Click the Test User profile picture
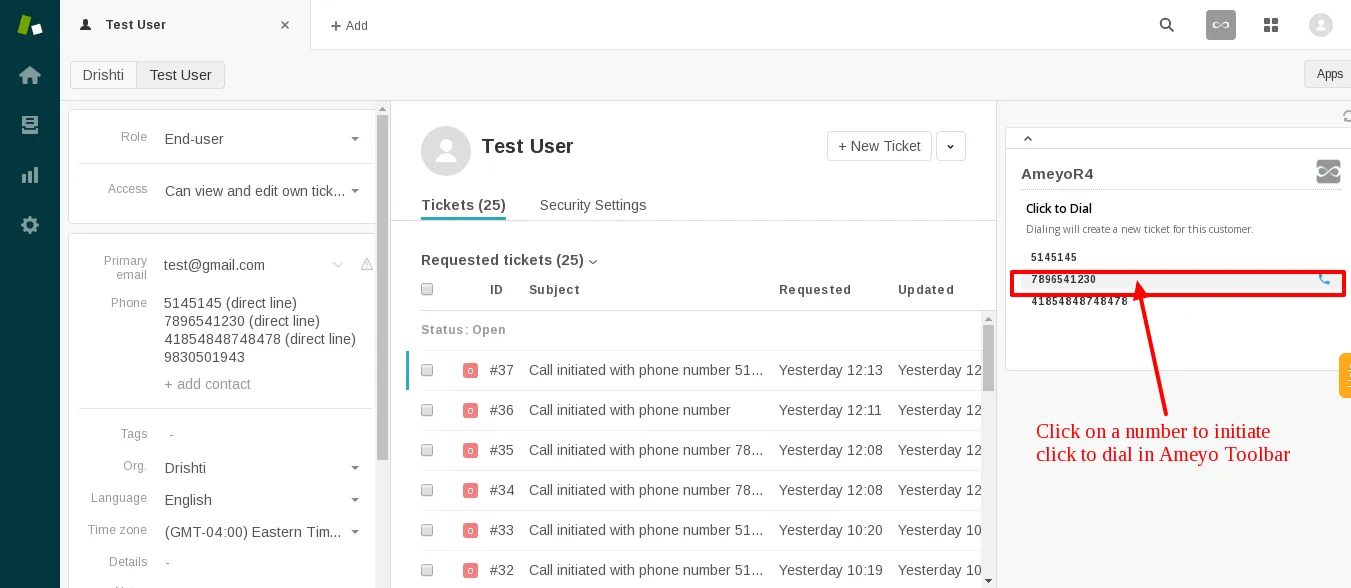The image size is (1351, 588). 446,151
